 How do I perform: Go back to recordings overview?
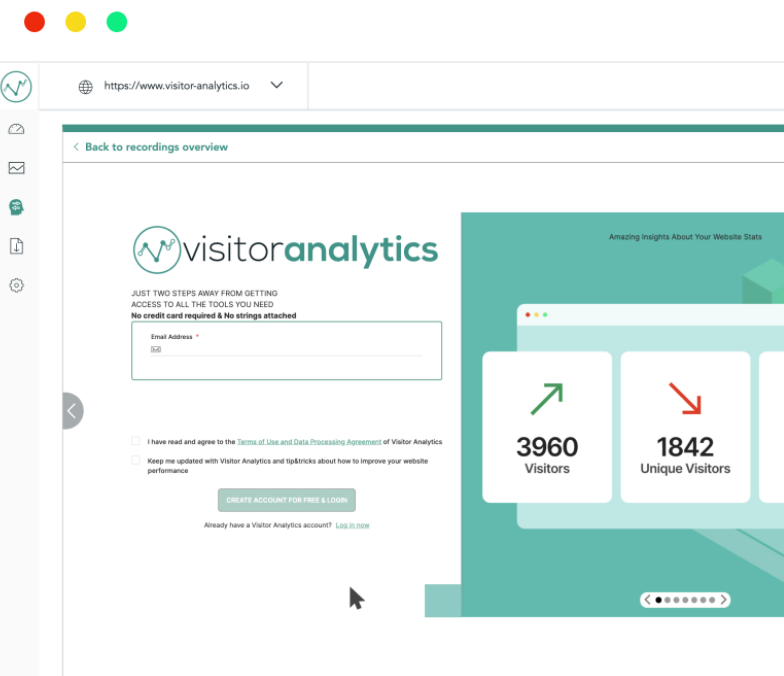coord(156,147)
